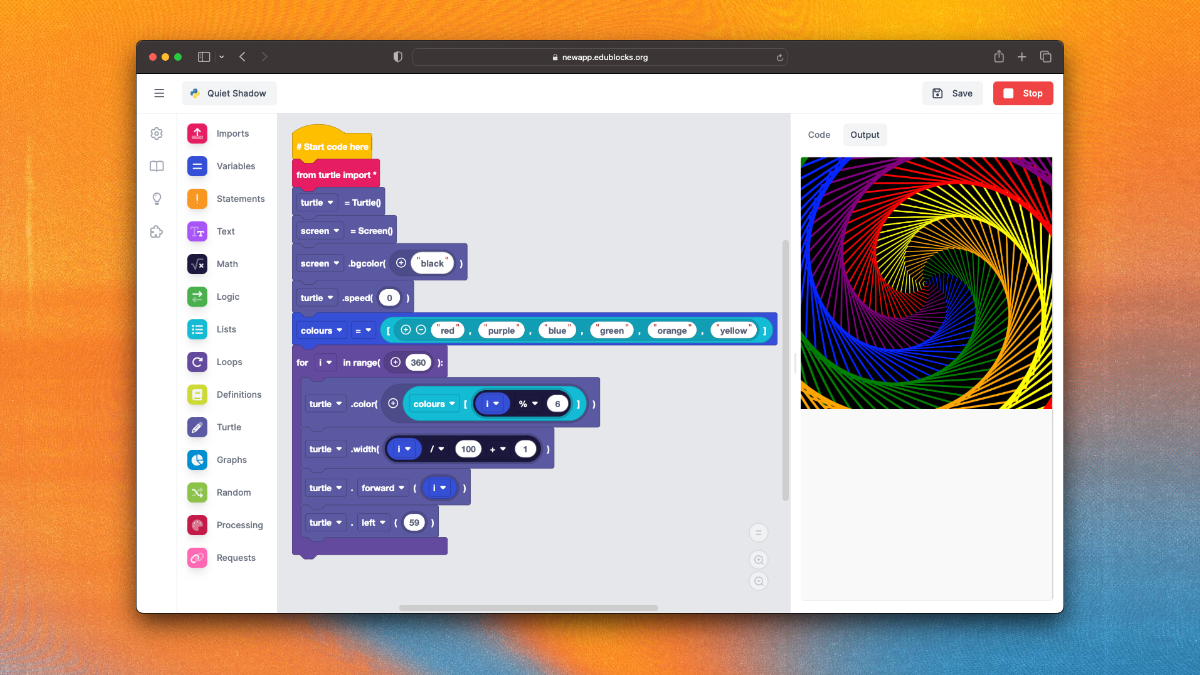This screenshot has width=1200, height=675.
Task: Open the left direction dropdown
Action: 373,522
